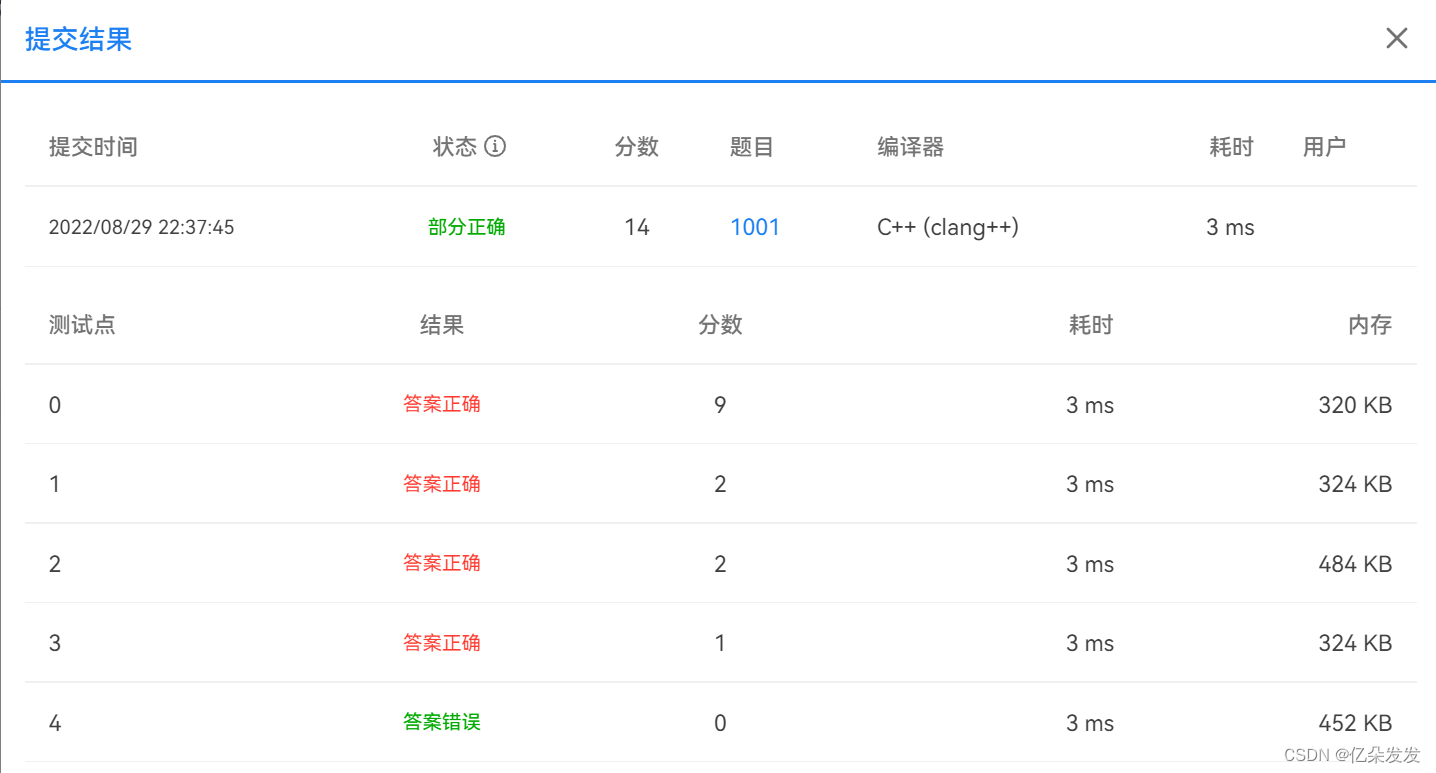
Task: Click the 部分正确 status text
Action: (x=467, y=227)
